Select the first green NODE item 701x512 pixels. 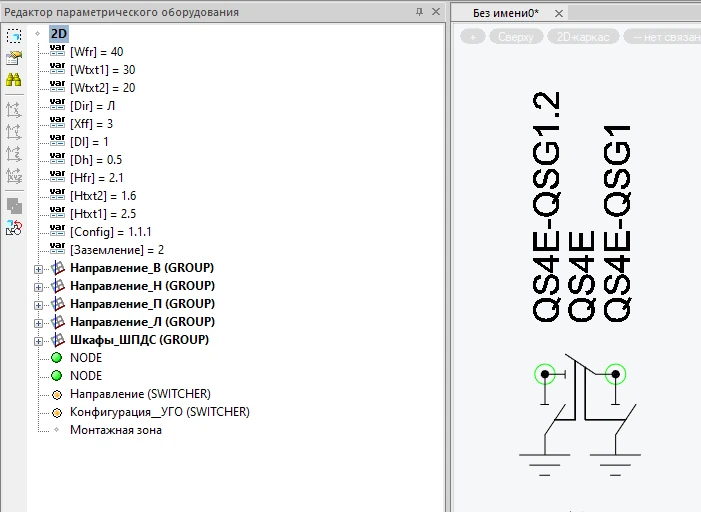(85, 358)
